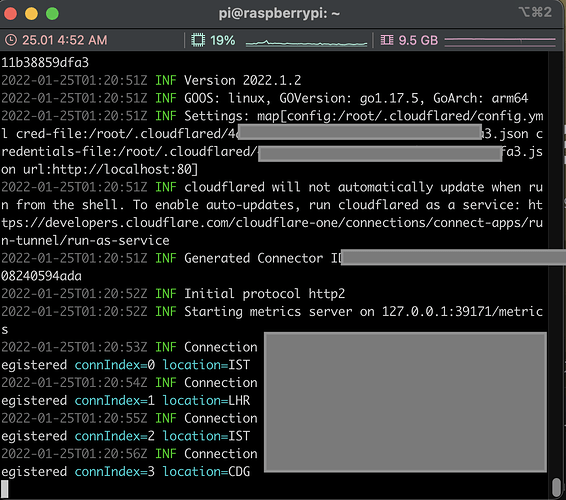Click the connIndex=3 location=CDG text
566x500 pixels.
(162, 471)
